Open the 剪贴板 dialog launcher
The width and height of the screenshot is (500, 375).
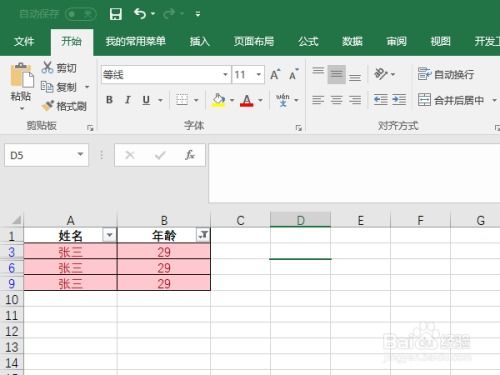coord(90,128)
